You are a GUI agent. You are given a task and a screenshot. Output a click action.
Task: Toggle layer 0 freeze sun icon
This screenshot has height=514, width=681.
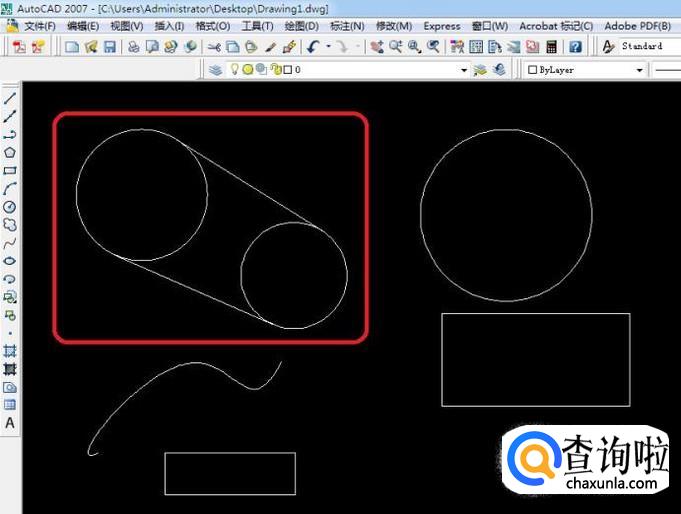coord(248,69)
